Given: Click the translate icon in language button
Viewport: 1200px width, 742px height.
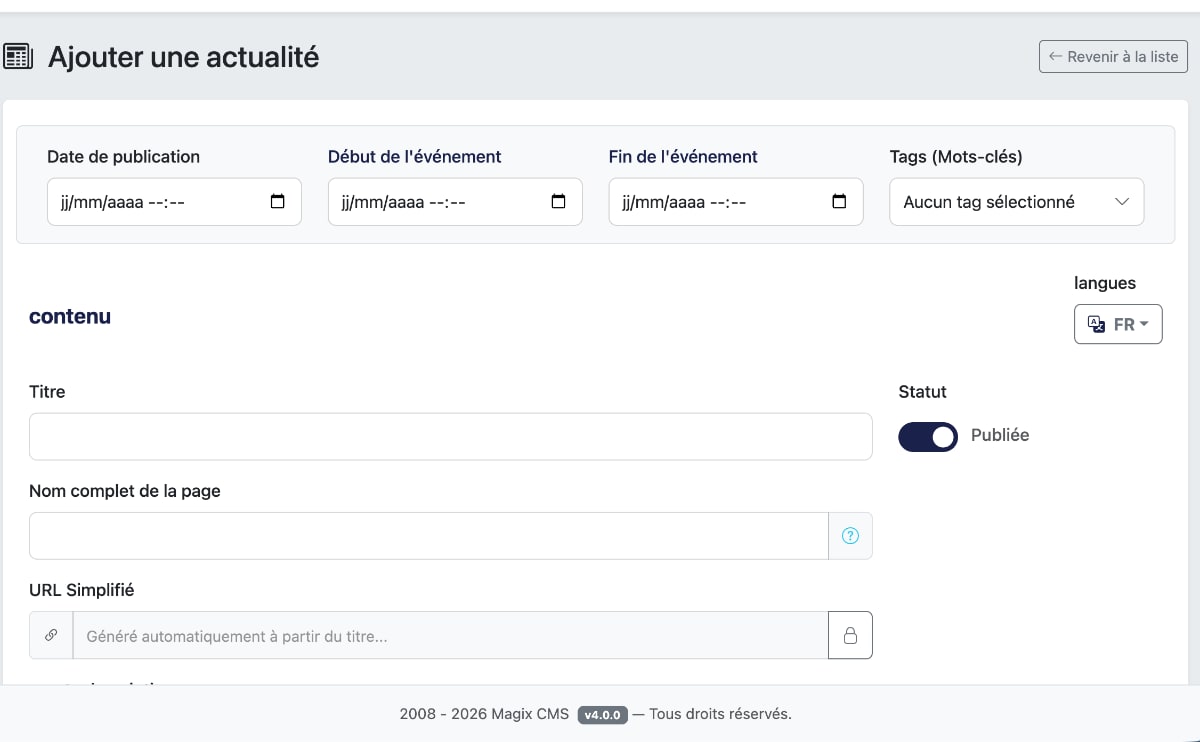Looking at the screenshot, I should tap(1096, 324).
